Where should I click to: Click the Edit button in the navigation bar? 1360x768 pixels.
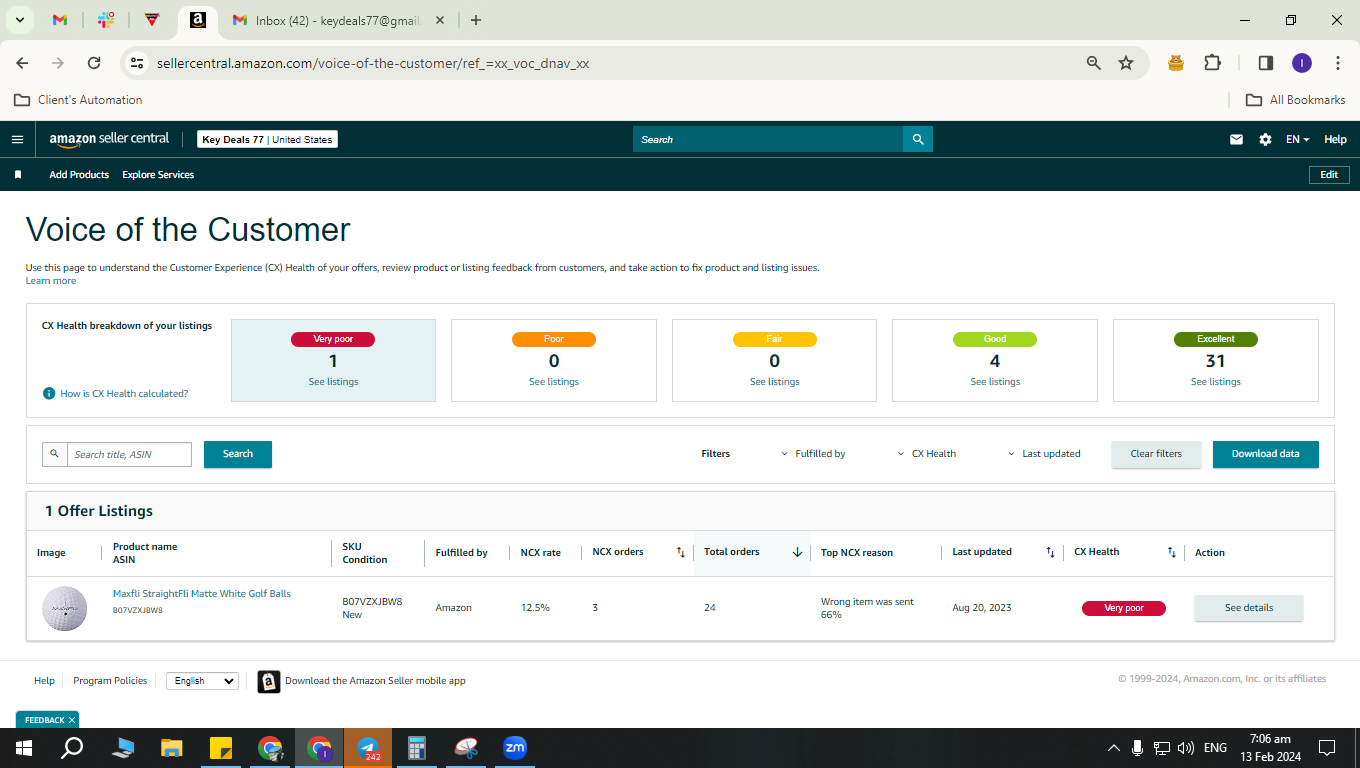(1329, 175)
